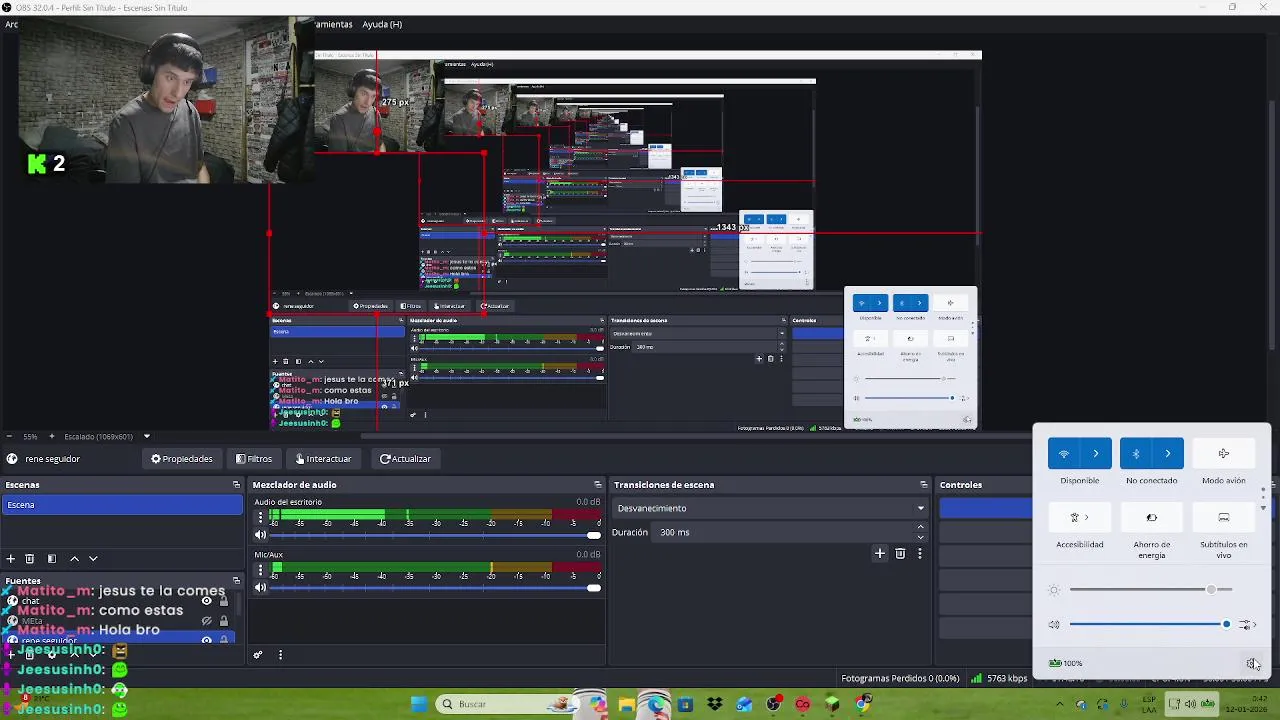Toggle Ahorro de energía

click(x=1152, y=518)
